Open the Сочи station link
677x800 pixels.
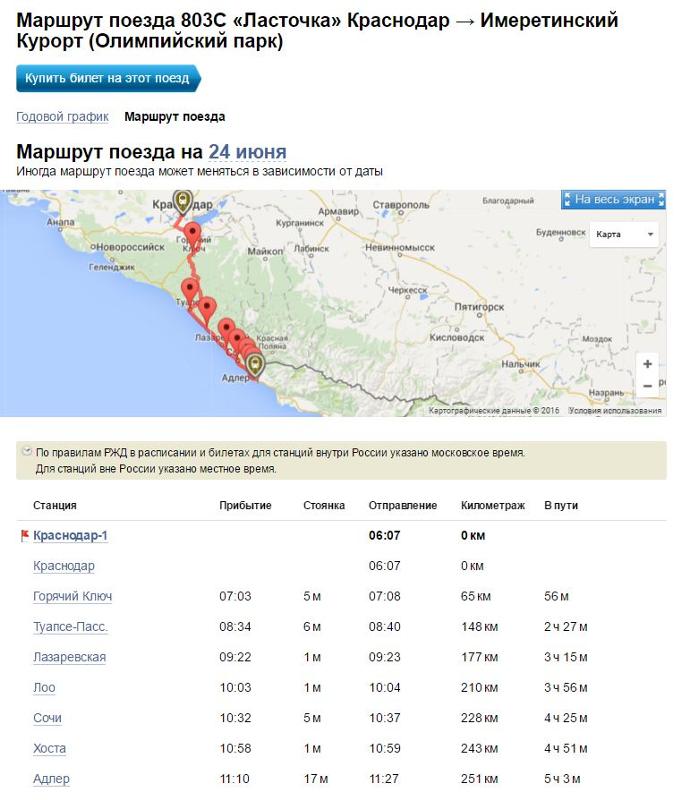47,718
